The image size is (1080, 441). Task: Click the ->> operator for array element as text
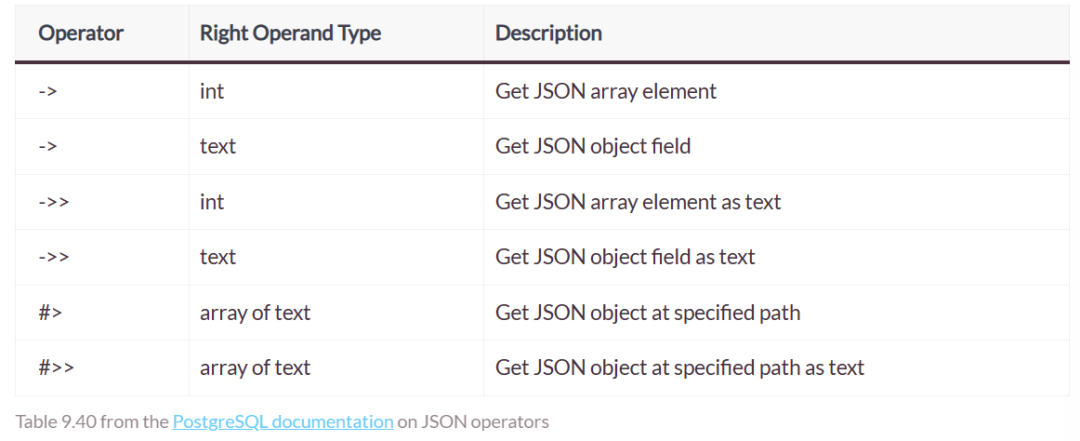(54, 202)
